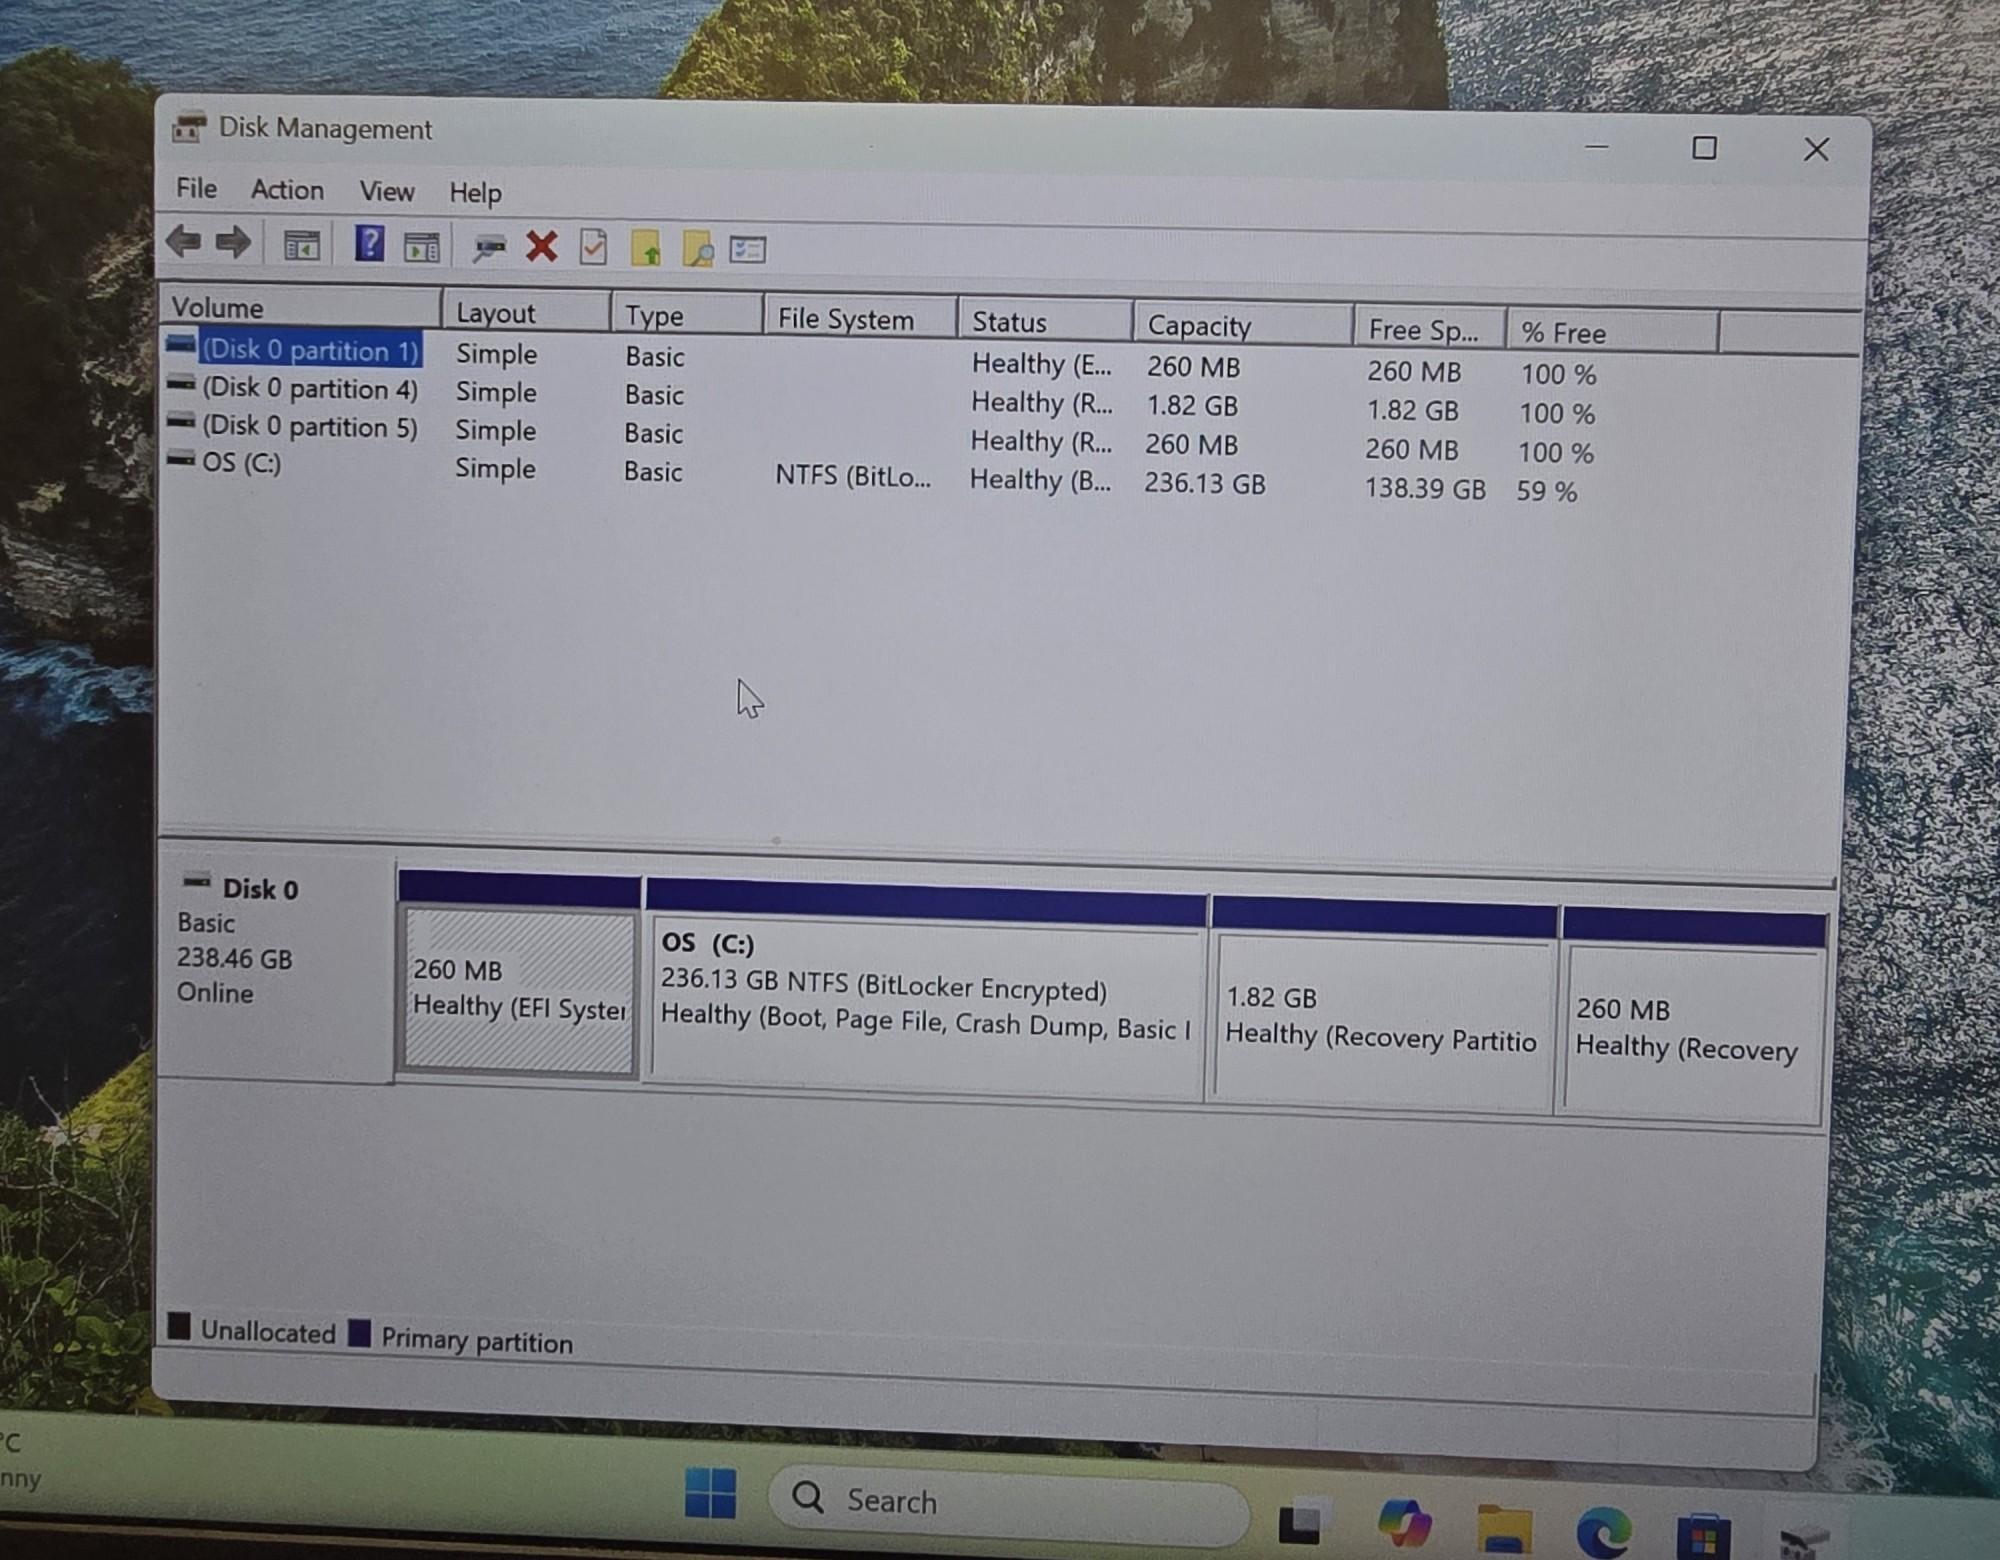
Task: Open the Help menu
Action: tap(475, 193)
